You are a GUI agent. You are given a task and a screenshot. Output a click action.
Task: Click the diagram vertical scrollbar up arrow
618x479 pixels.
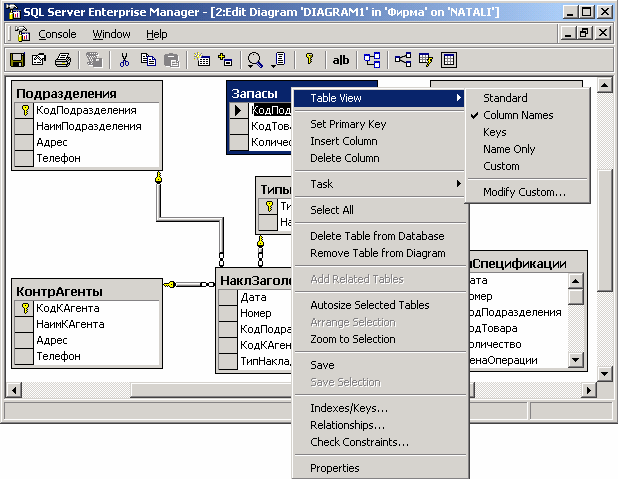tap(604, 85)
